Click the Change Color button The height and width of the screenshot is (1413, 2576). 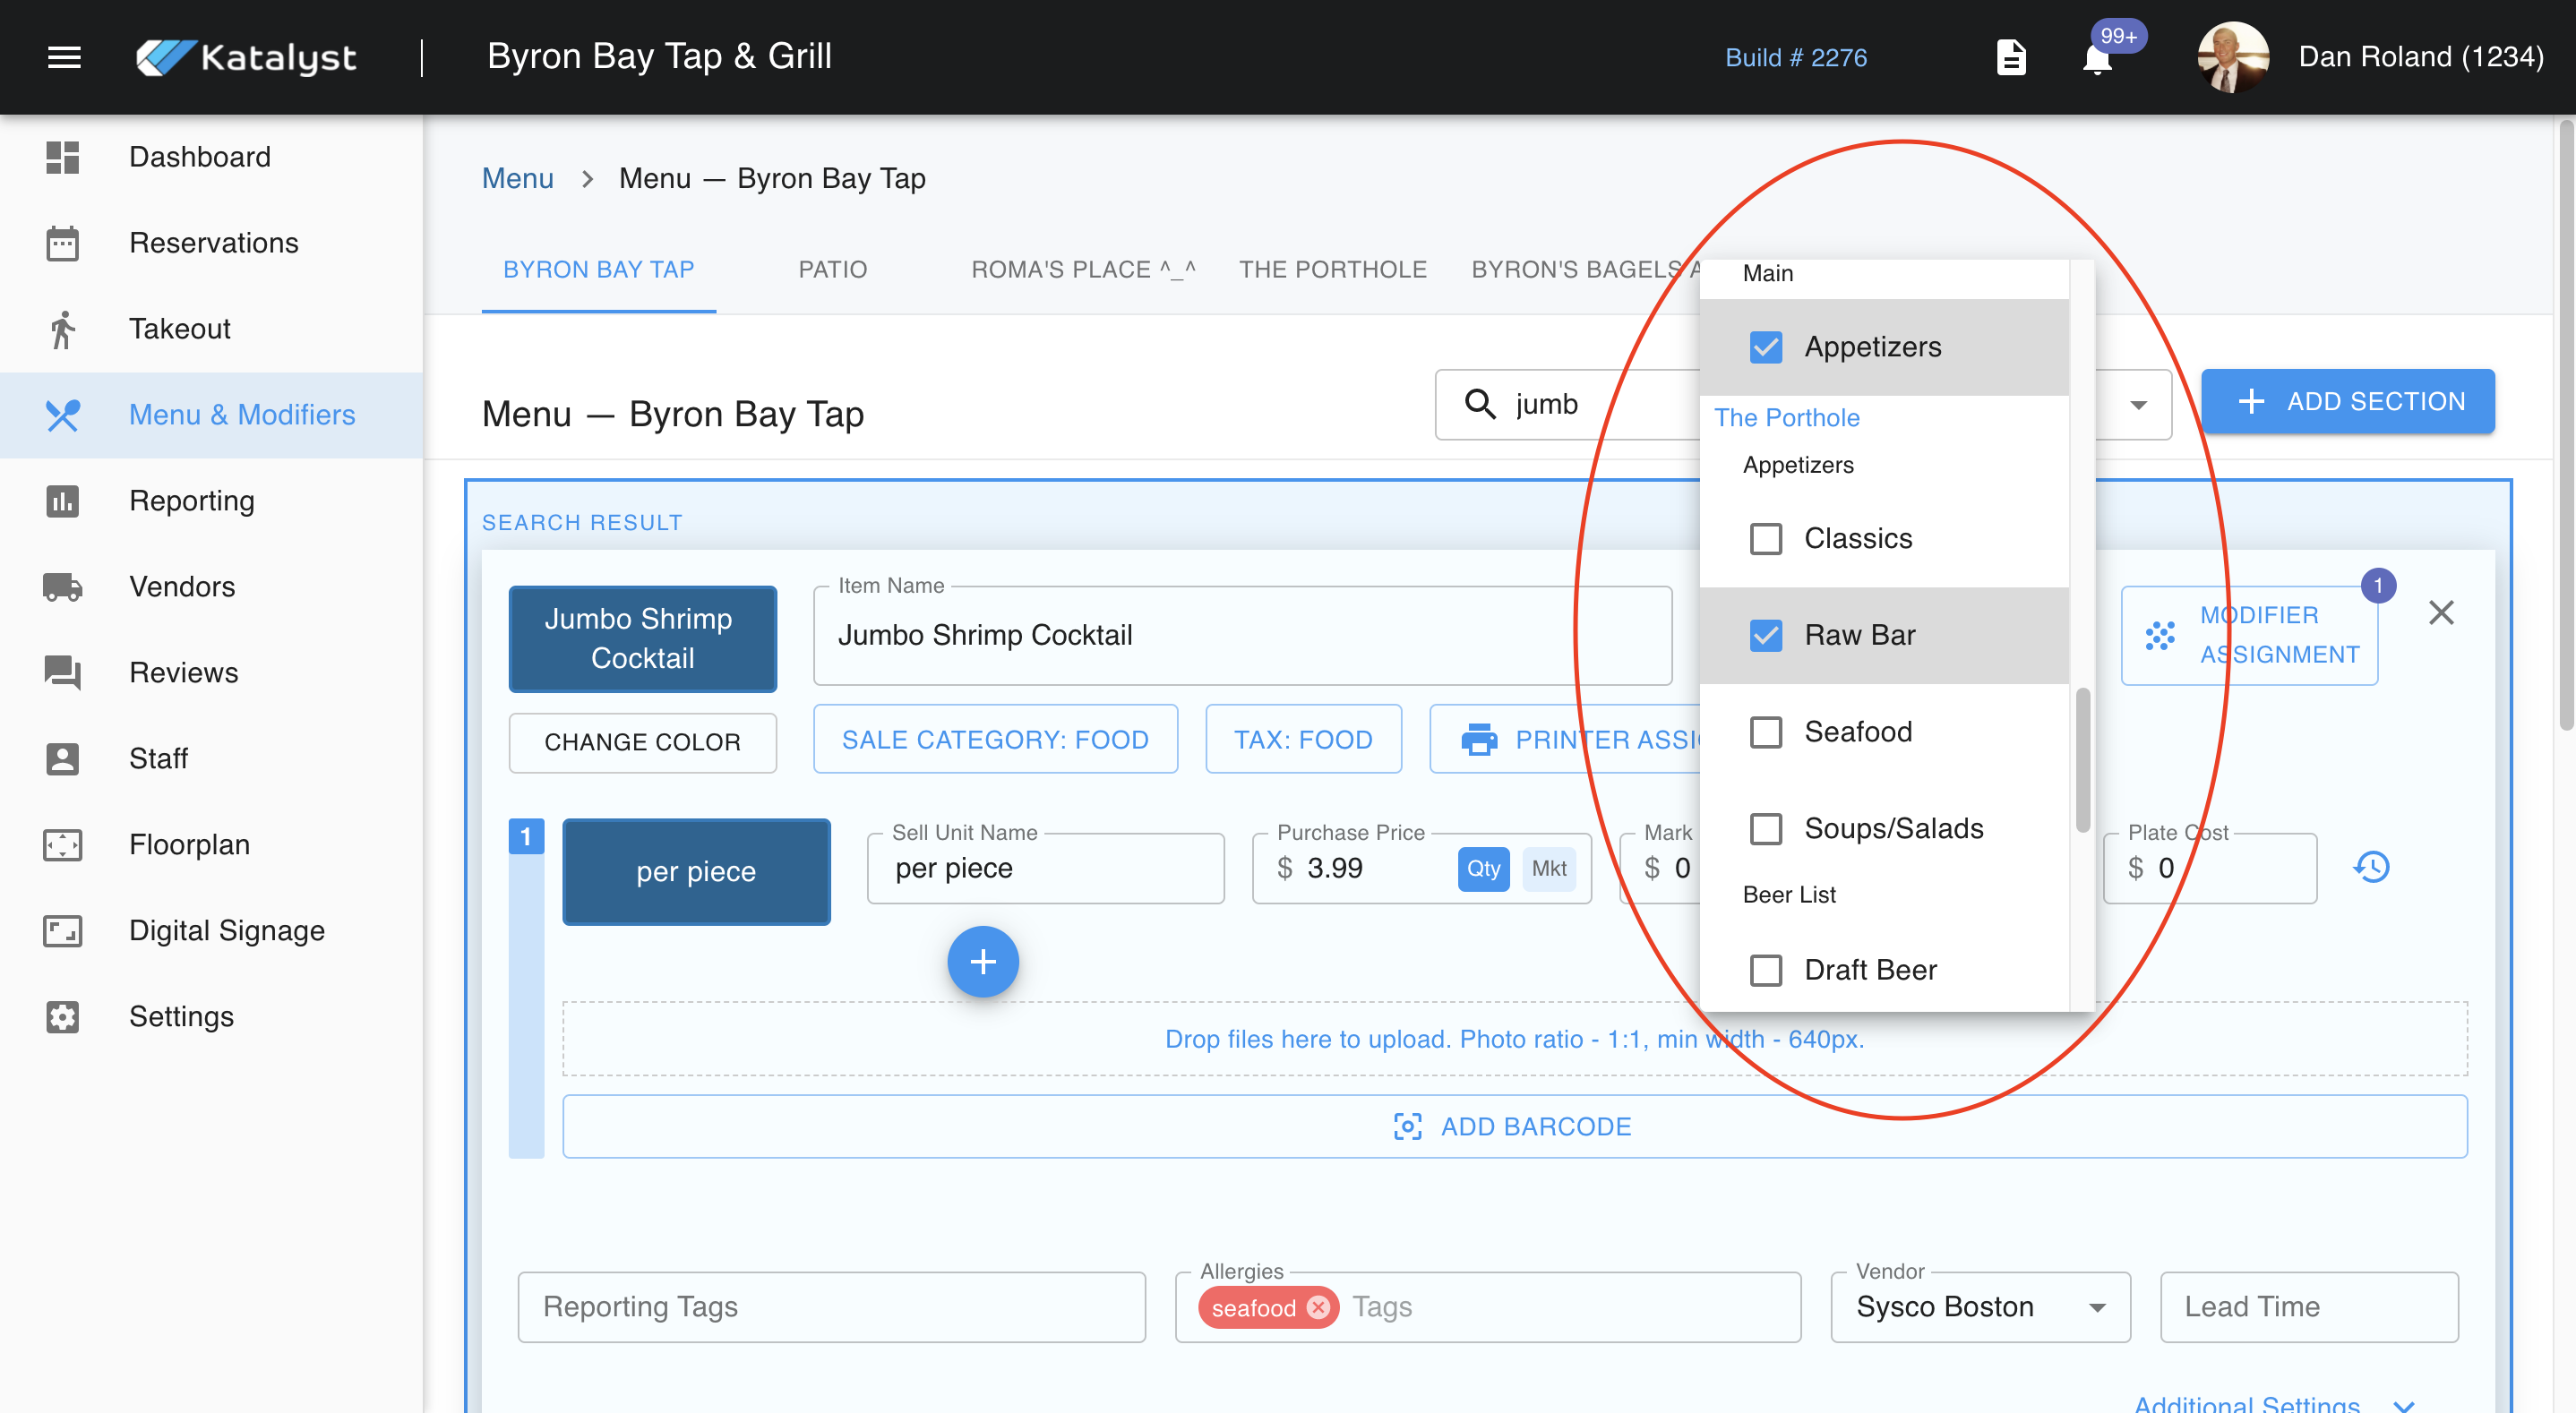point(642,742)
